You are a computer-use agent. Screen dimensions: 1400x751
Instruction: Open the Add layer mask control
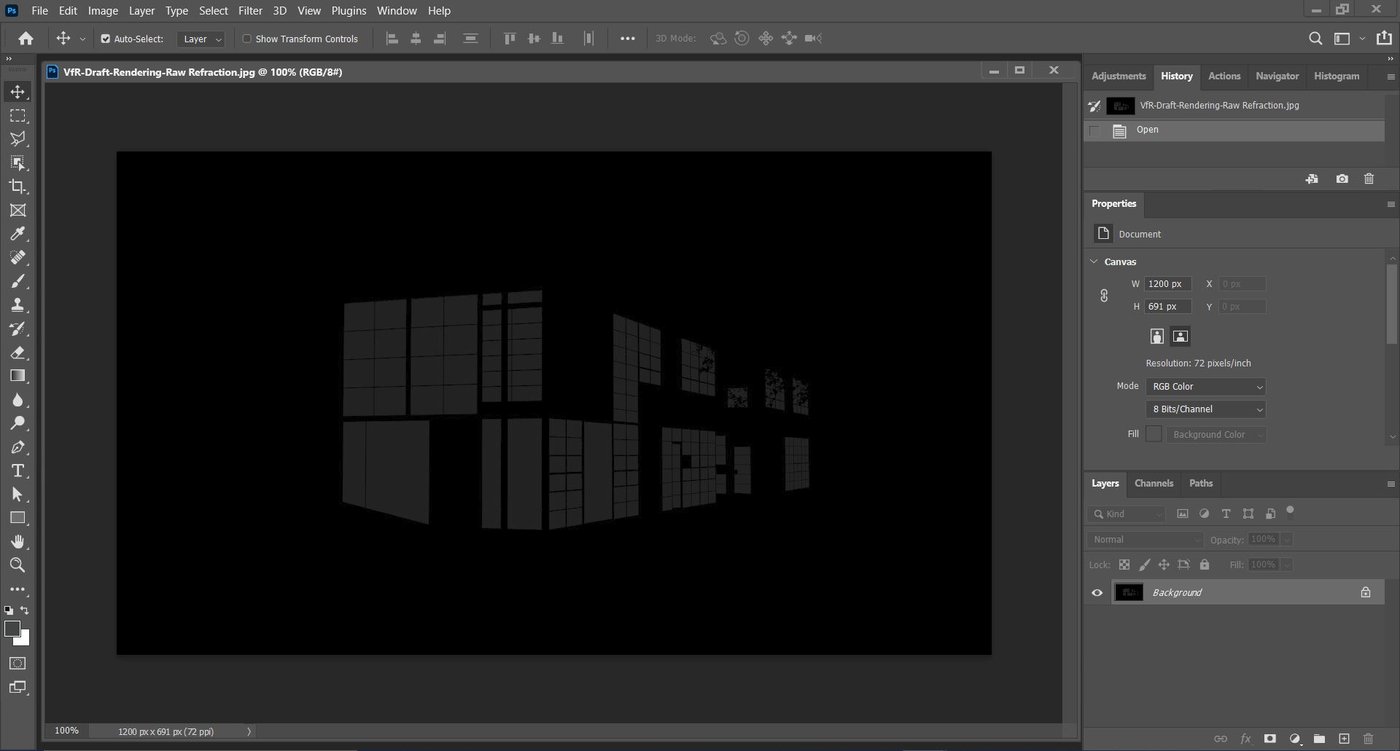[x=1269, y=739]
